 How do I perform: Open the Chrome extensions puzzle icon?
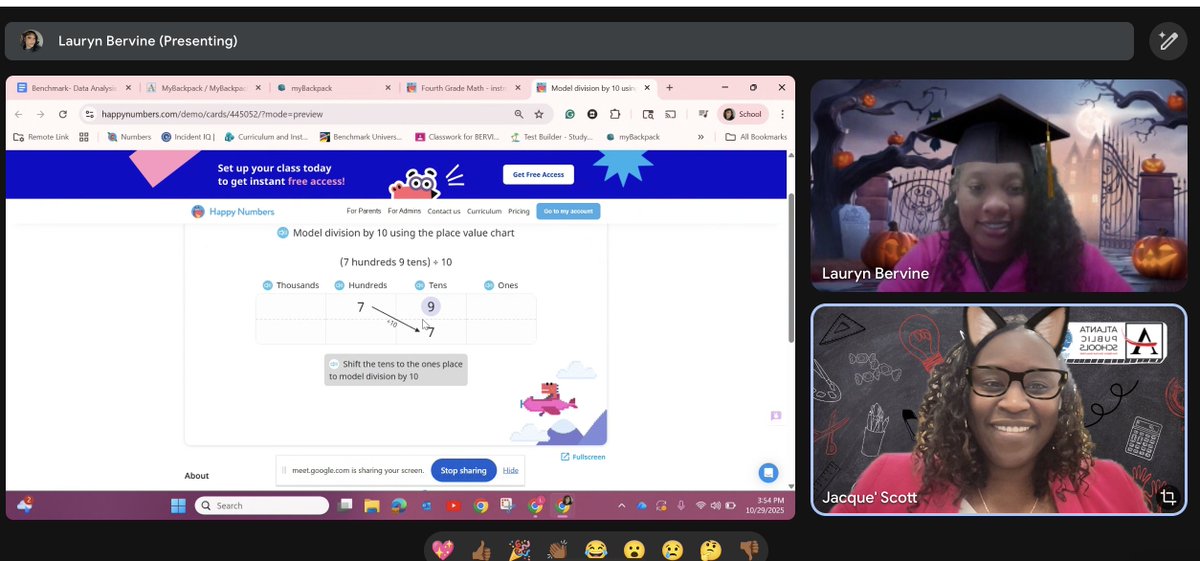pyautogui.click(x=614, y=114)
